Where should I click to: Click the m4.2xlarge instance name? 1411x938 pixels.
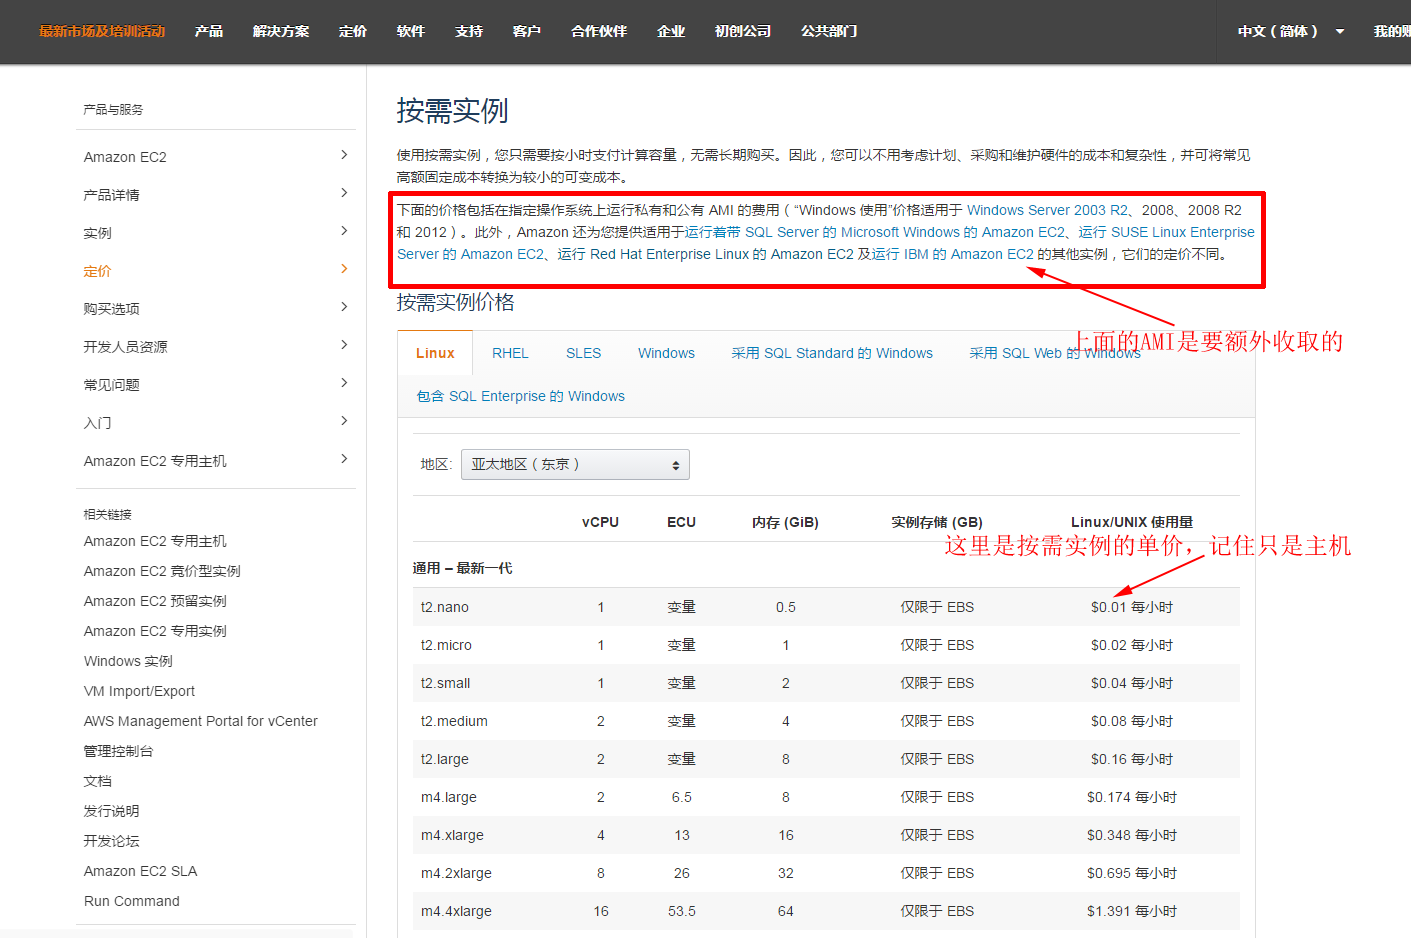click(456, 873)
